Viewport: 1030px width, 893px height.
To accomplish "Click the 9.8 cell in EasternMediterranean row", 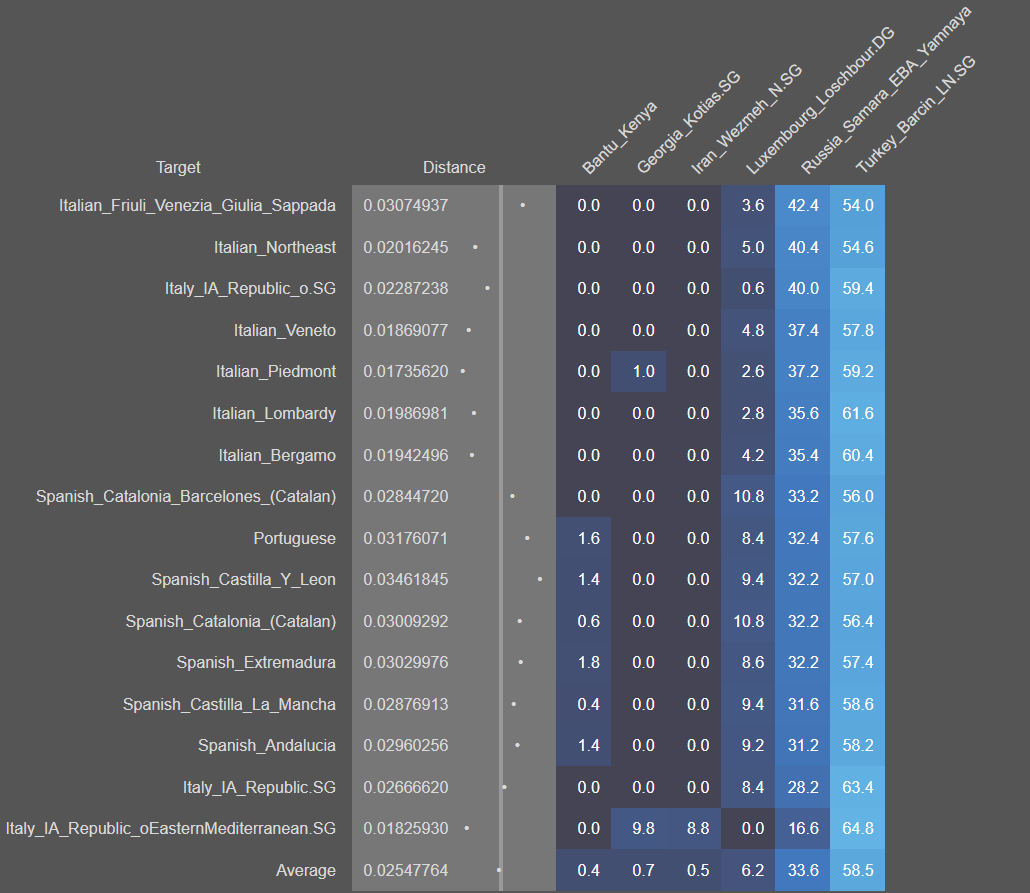I will click(638, 829).
